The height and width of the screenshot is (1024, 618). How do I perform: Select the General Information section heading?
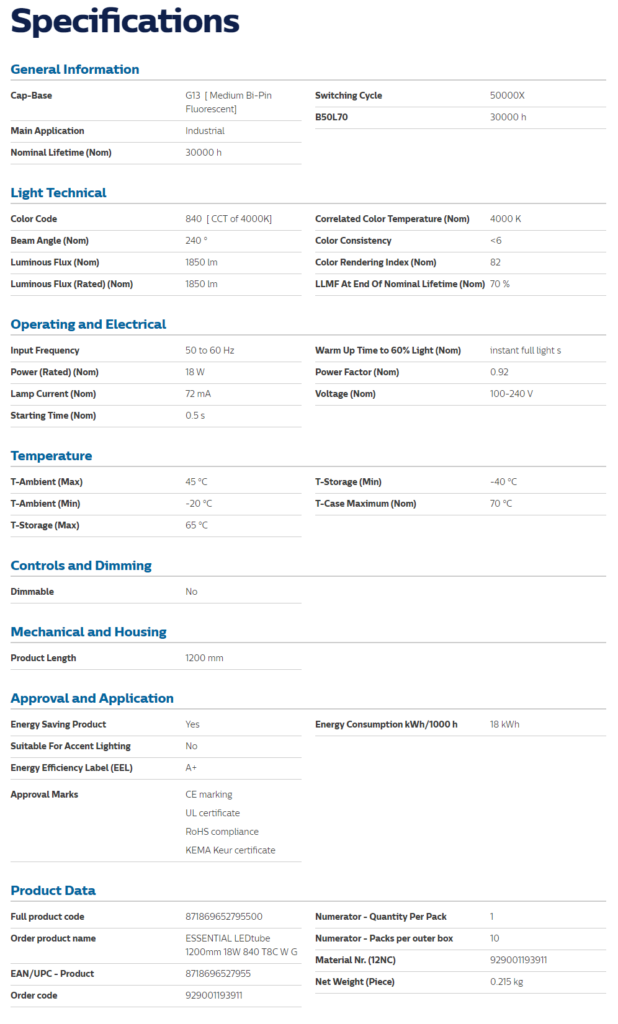(x=75, y=69)
